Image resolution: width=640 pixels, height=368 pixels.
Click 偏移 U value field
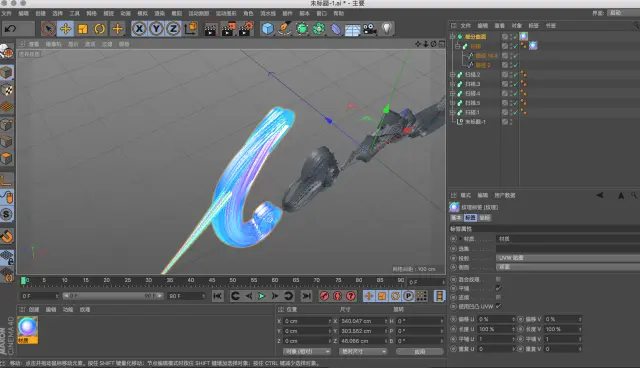tap(496, 319)
